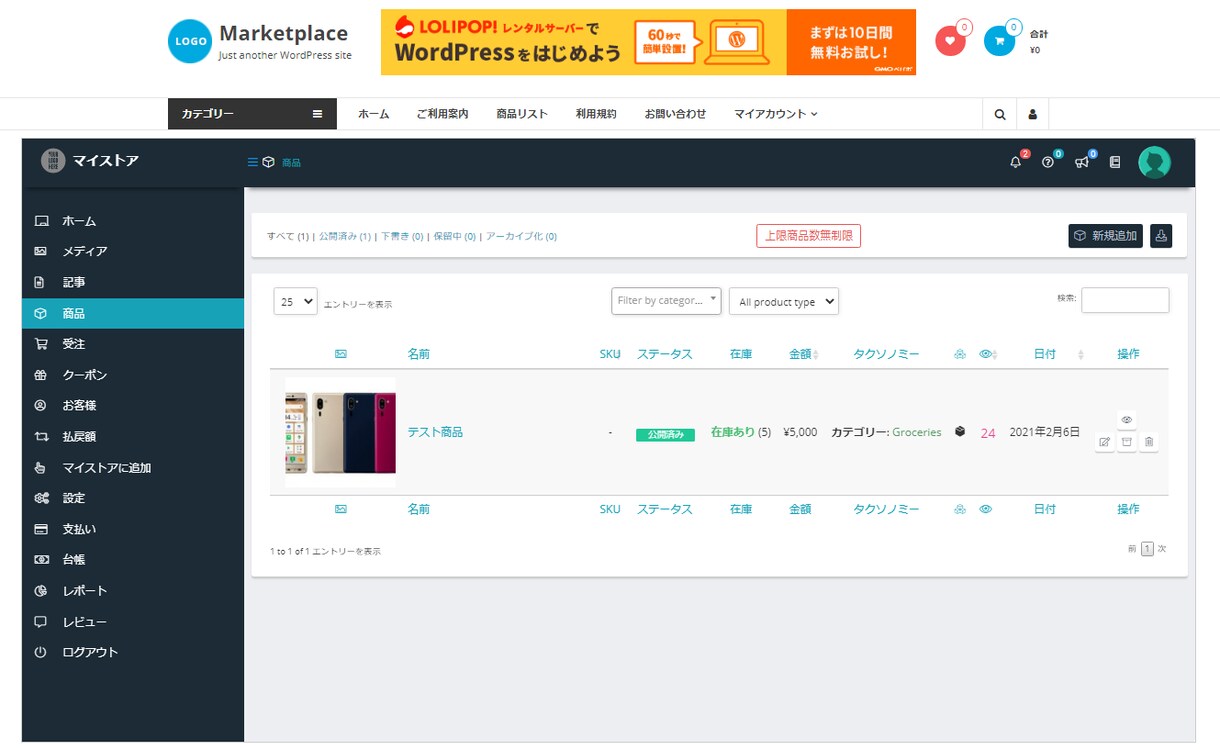Filter by 公開済み (1) status link
This screenshot has width=1220, height=750.
point(345,237)
